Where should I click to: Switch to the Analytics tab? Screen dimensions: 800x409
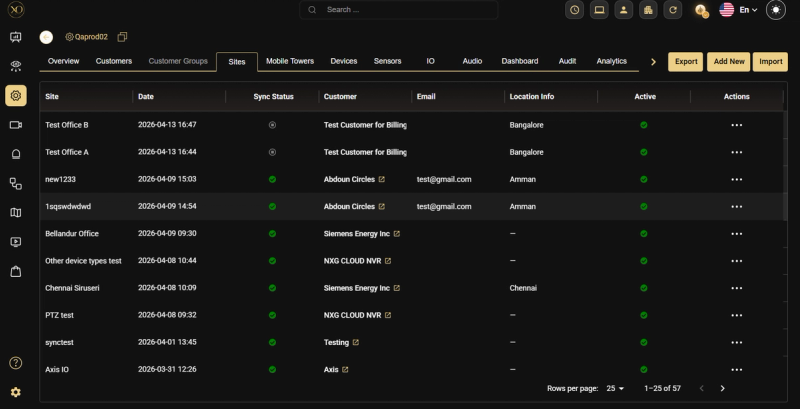pyautogui.click(x=611, y=61)
